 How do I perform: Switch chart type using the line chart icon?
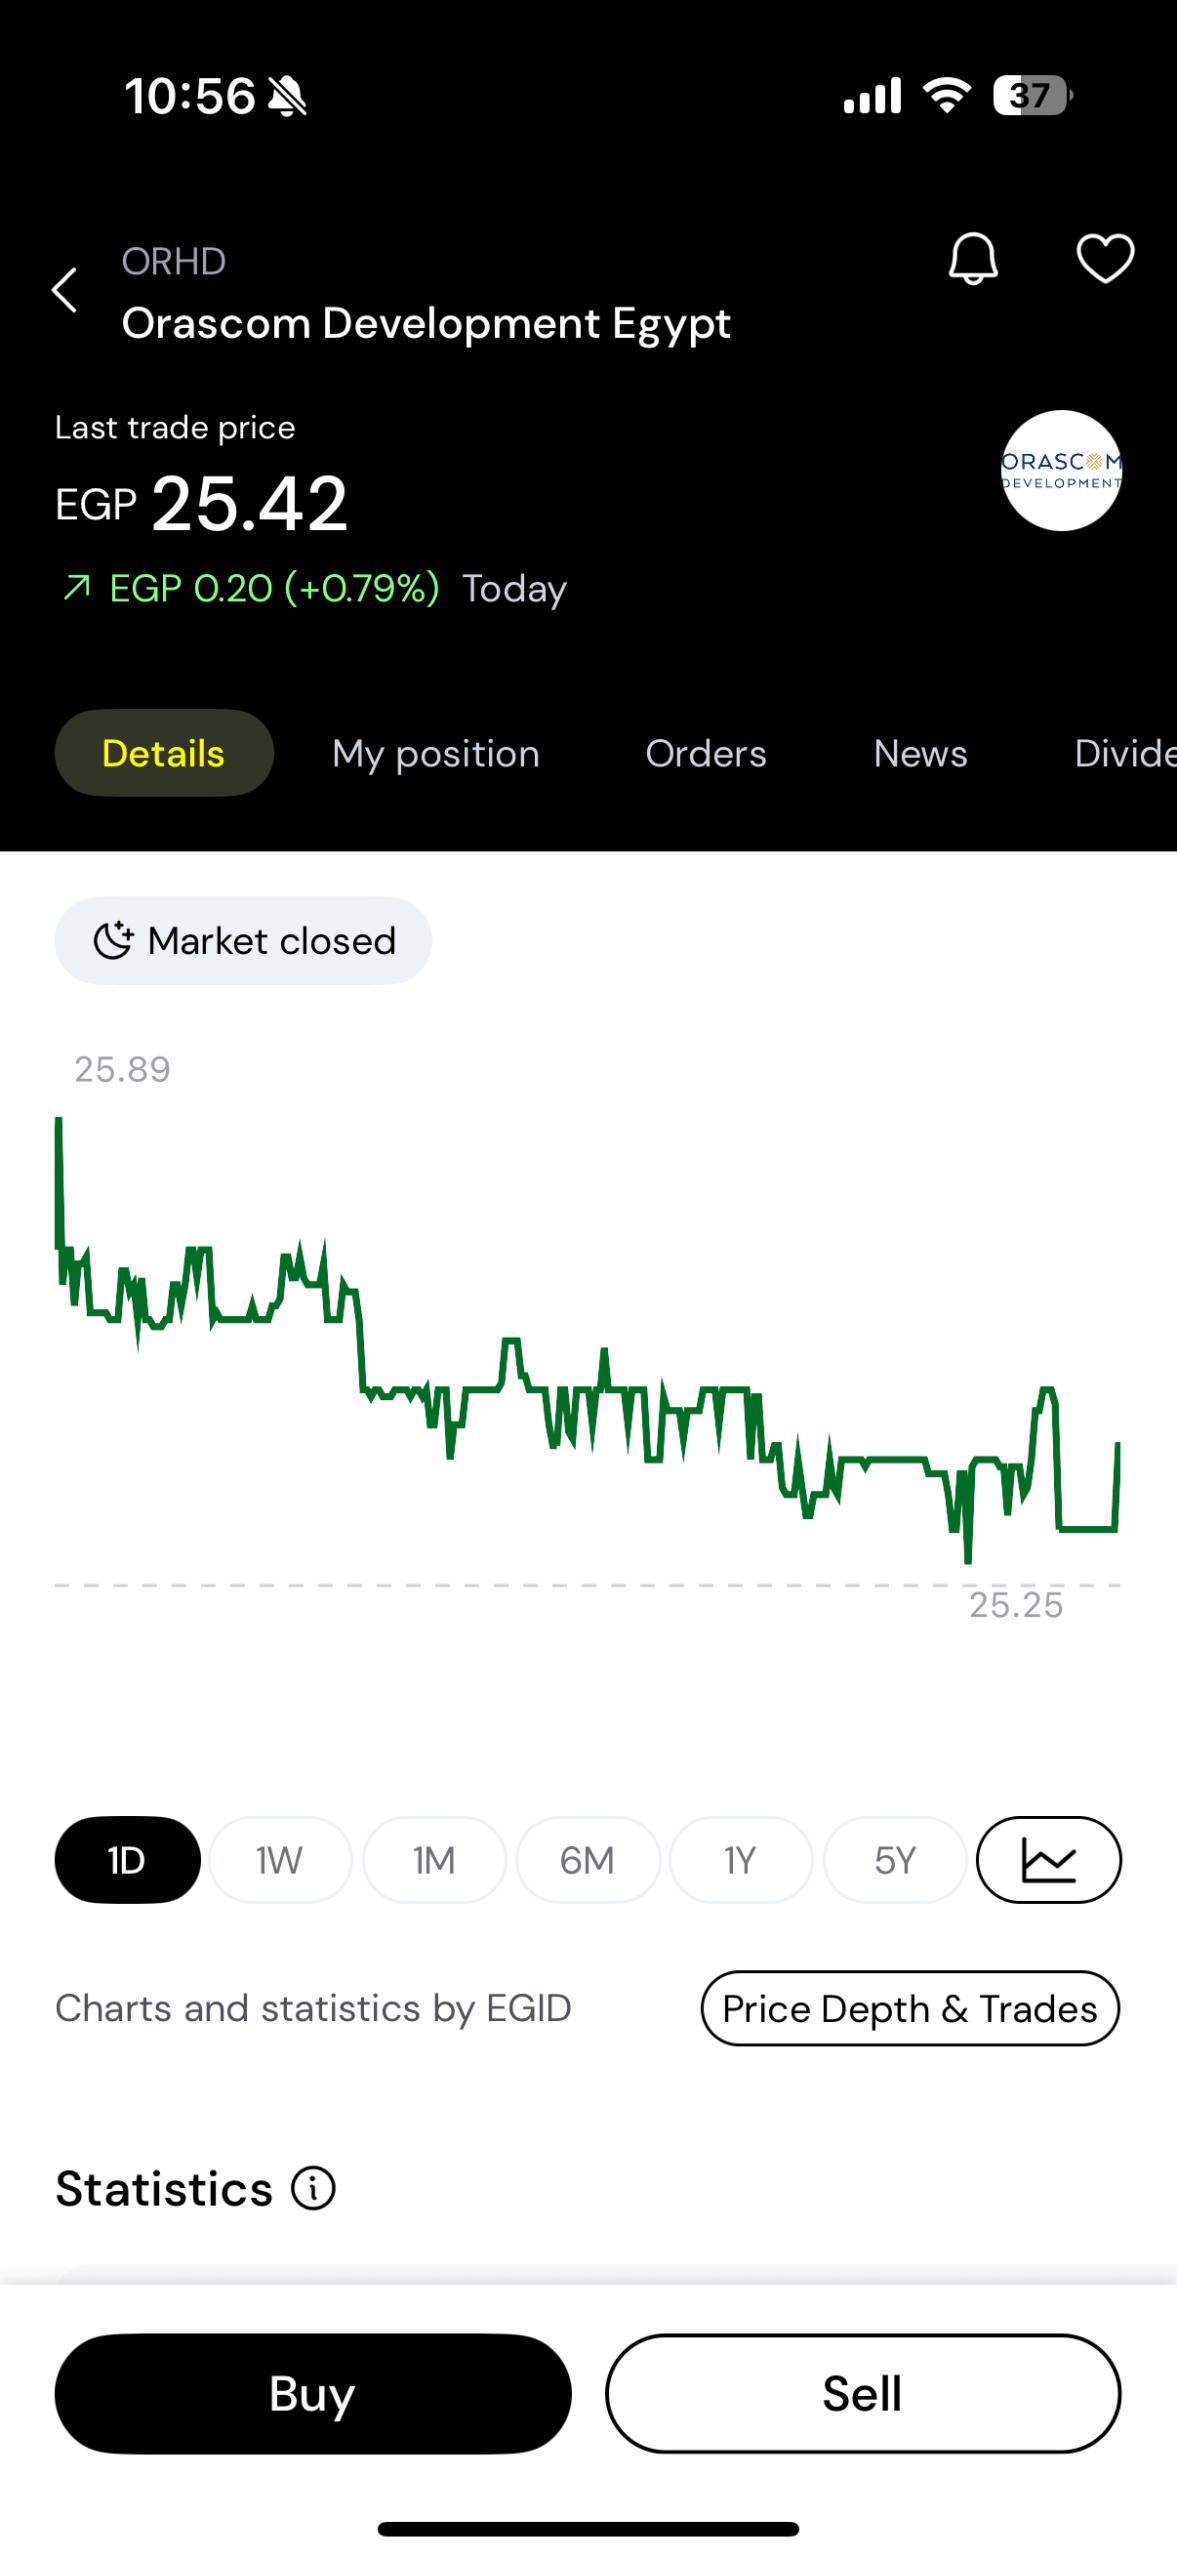coord(1047,1859)
